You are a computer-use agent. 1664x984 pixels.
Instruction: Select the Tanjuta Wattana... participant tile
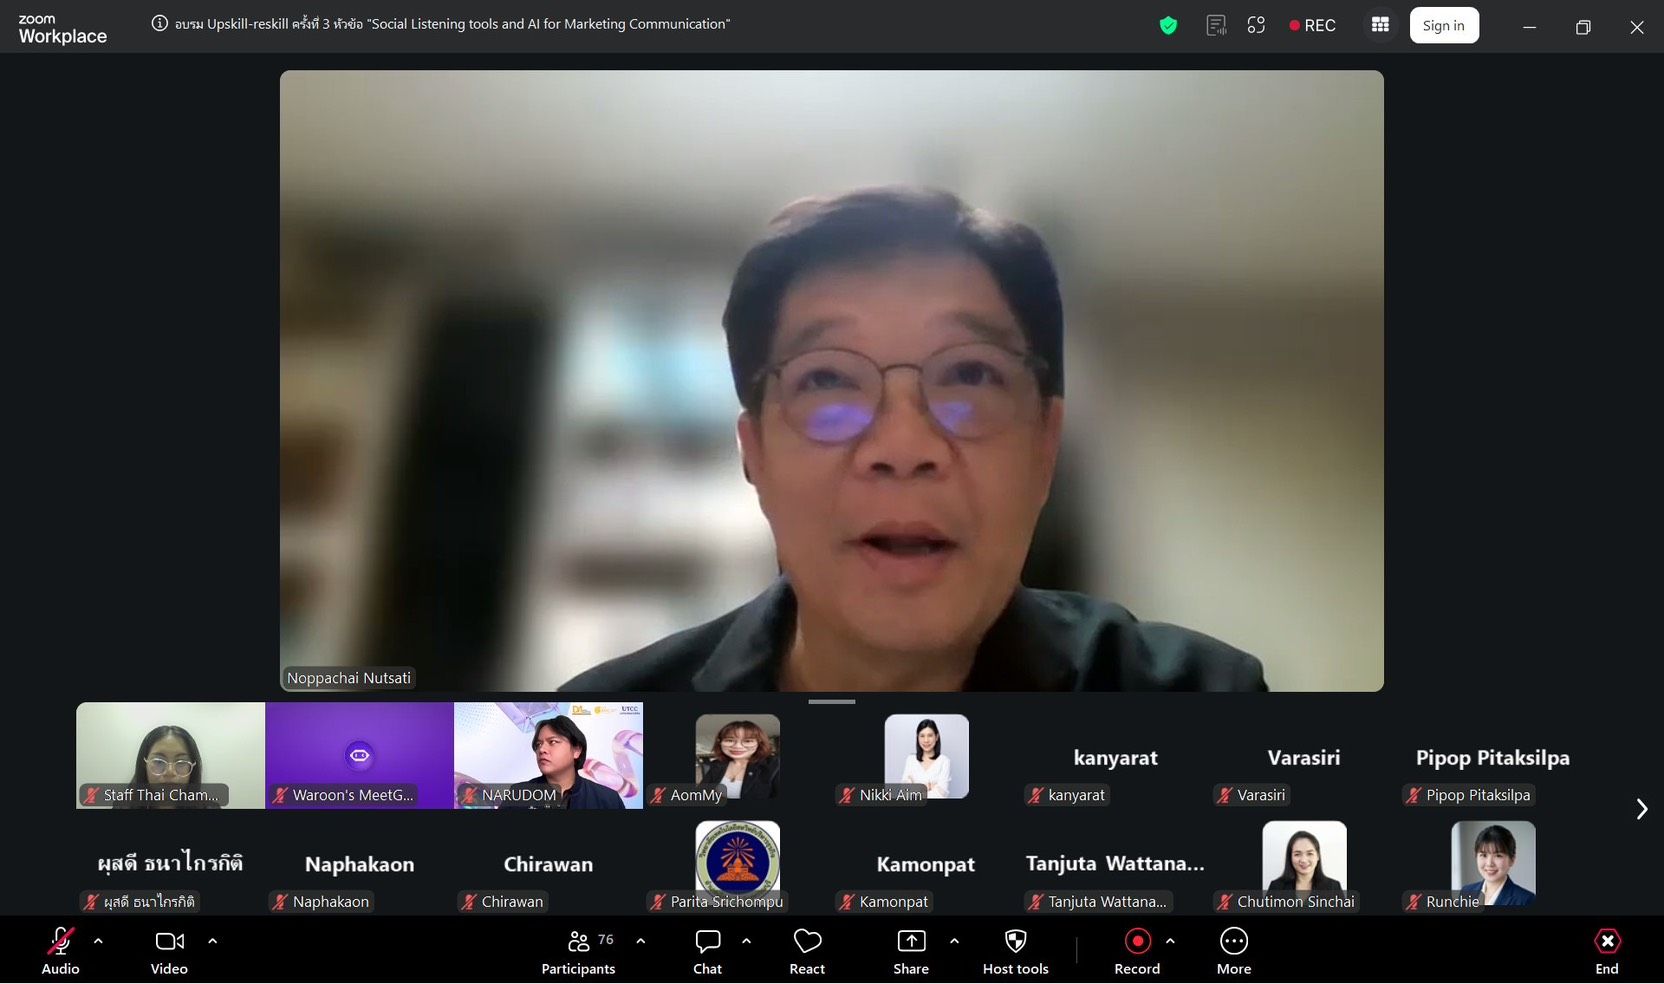coord(1115,862)
